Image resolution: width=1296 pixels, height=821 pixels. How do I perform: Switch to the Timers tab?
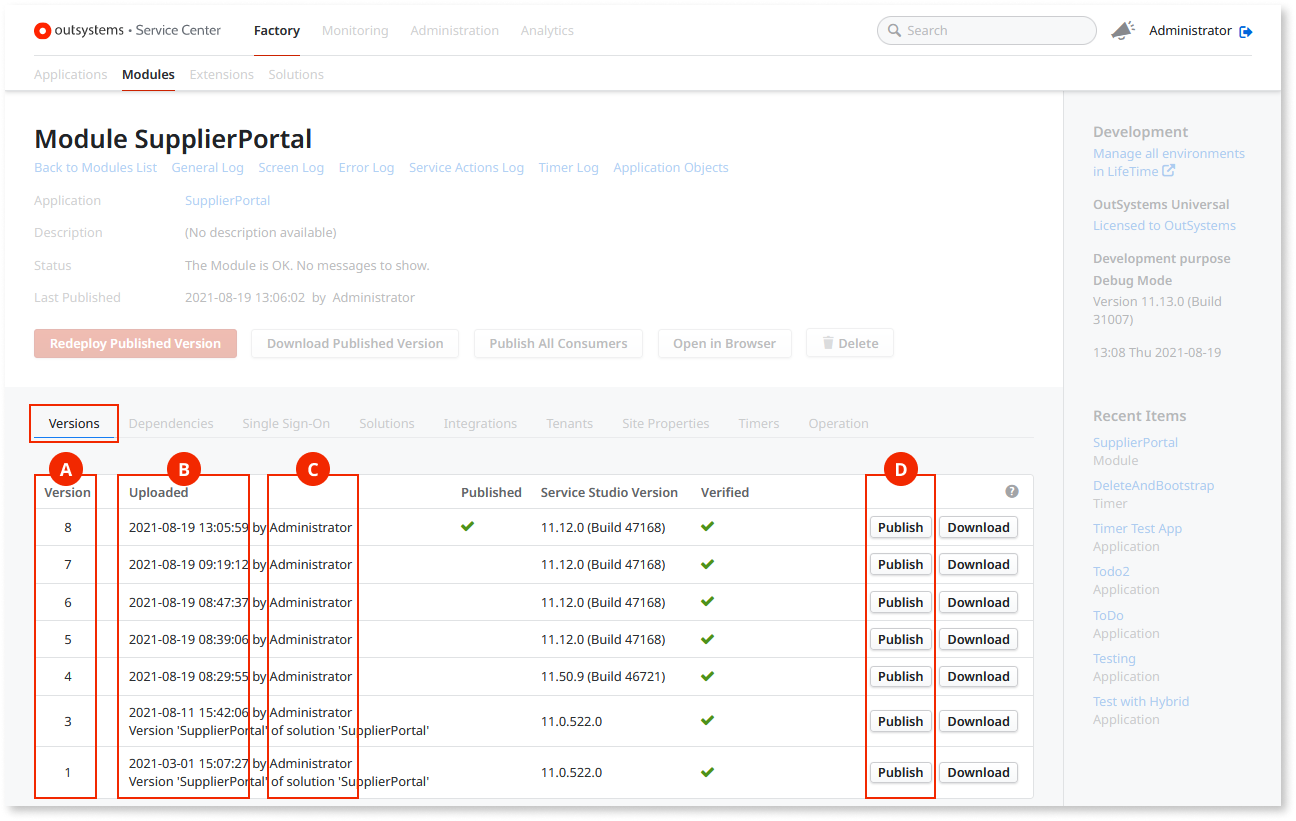pyautogui.click(x=758, y=423)
